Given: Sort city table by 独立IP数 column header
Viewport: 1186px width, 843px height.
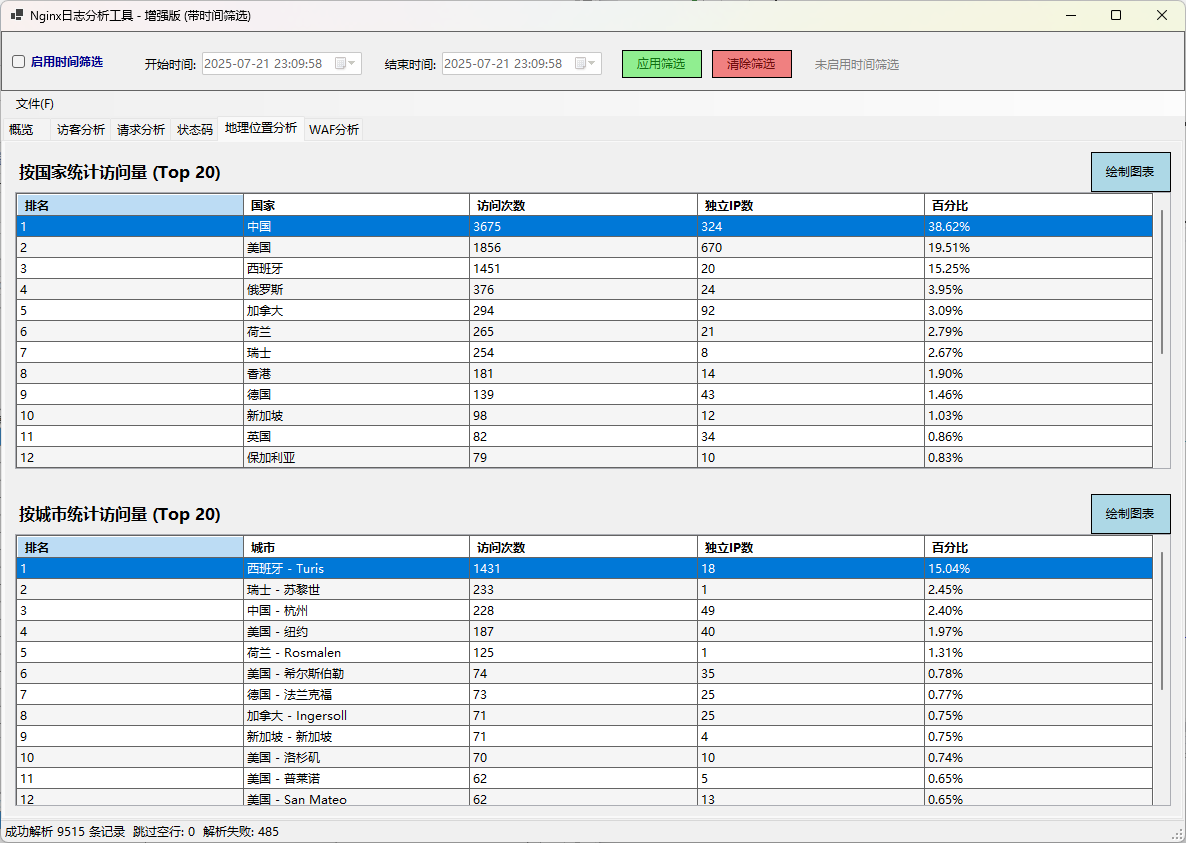Looking at the screenshot, I should tap(810, 547).
